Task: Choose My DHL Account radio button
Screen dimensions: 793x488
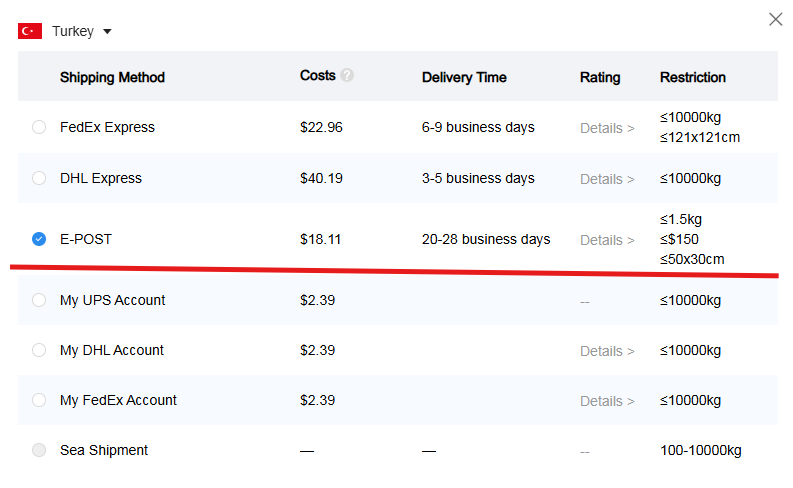Action: pyautogui.click(x=39, y=350)
